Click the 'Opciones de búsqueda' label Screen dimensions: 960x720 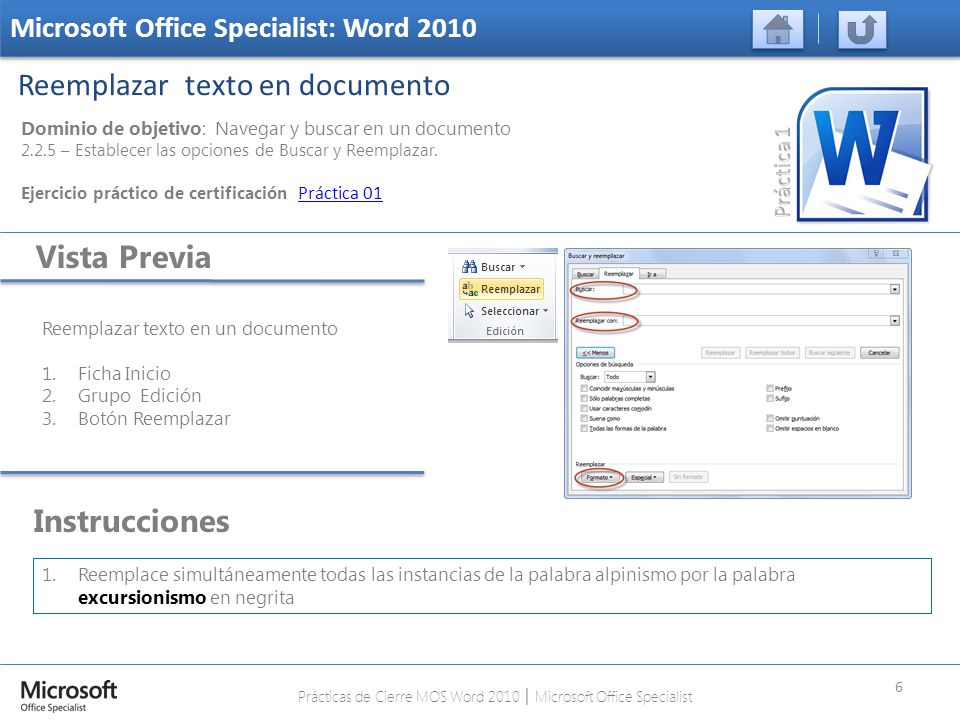click(604, 364)
